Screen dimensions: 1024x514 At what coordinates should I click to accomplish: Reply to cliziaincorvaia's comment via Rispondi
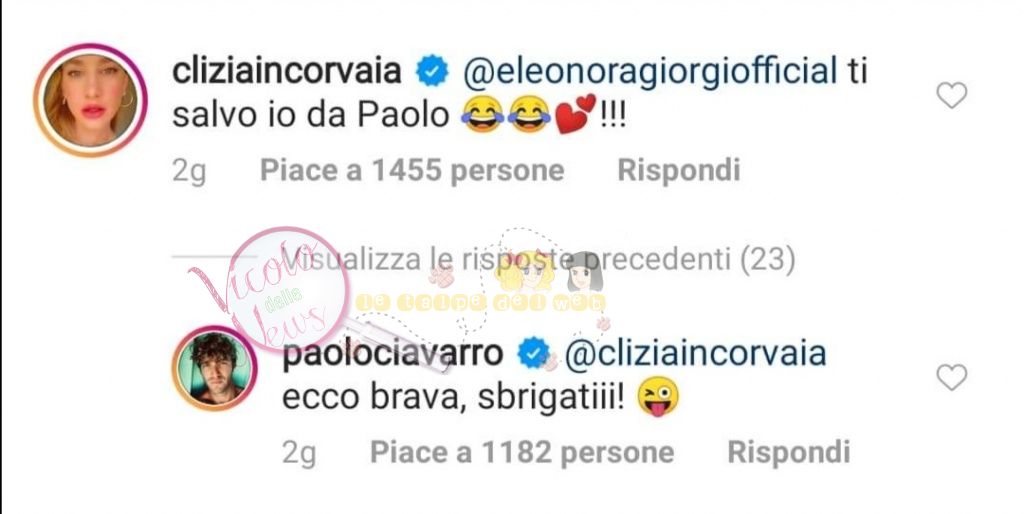[679, 170]
